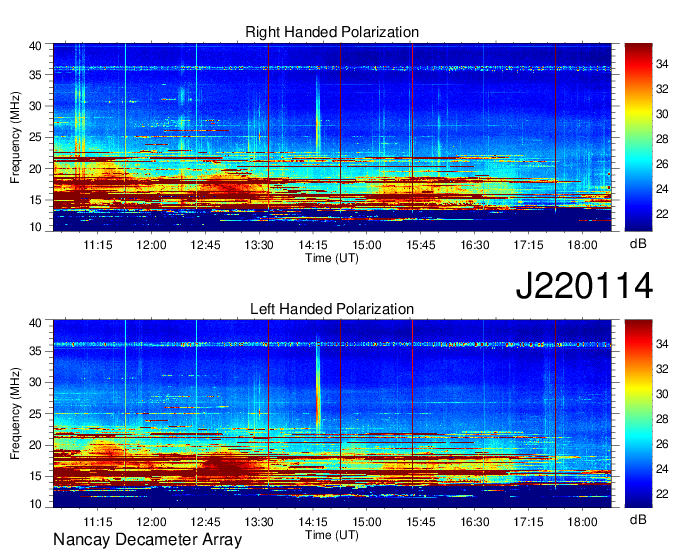The width and height of the screenshot is (680, 552).
Task: Click 26 dB tick on Right Handed colorbar
Action: 662,164
